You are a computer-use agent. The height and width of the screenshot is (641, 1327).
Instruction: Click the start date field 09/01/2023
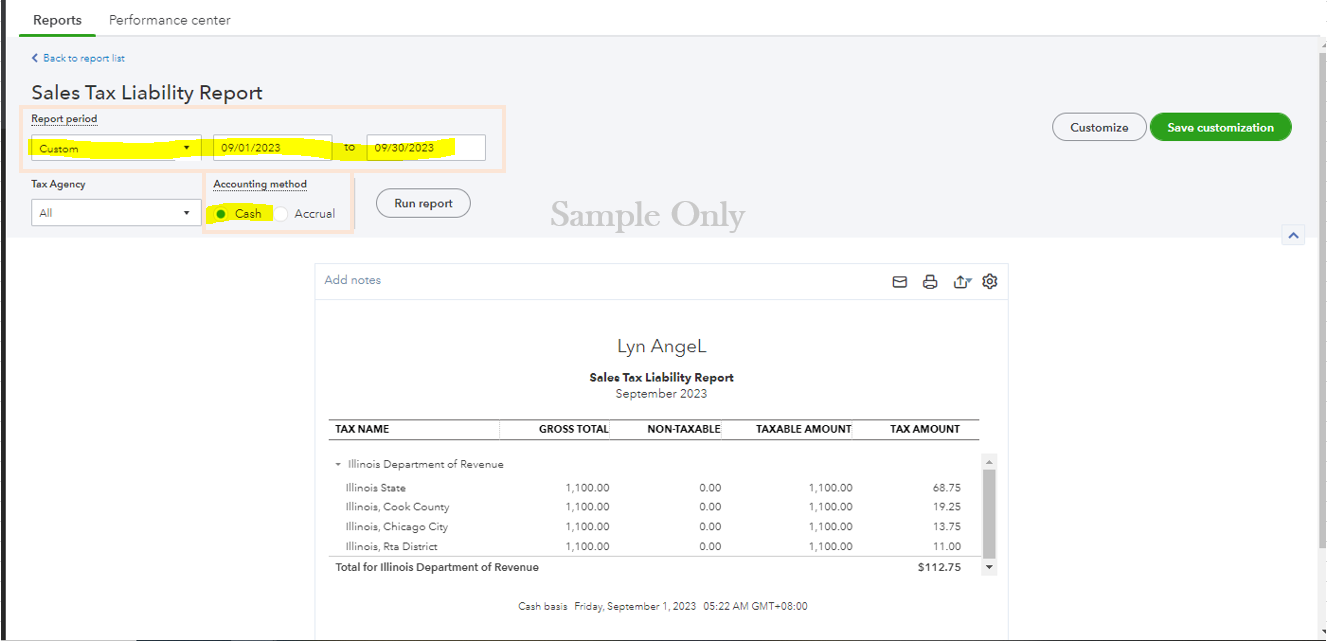(272, 148)
